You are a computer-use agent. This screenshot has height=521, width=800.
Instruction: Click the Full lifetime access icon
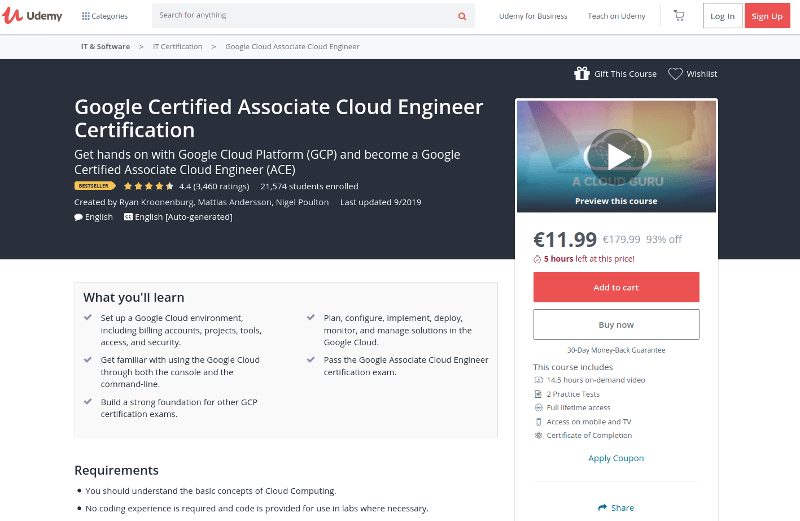point(538,408)
